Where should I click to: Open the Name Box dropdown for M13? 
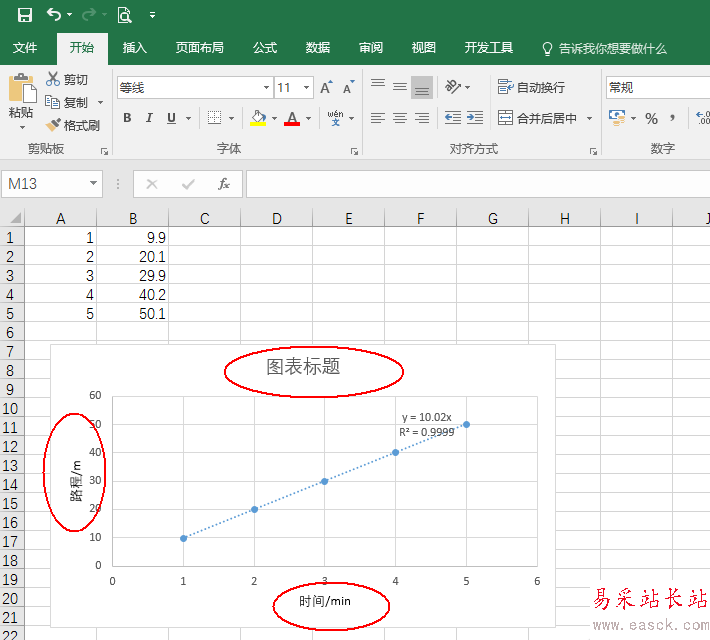point(93,183)
